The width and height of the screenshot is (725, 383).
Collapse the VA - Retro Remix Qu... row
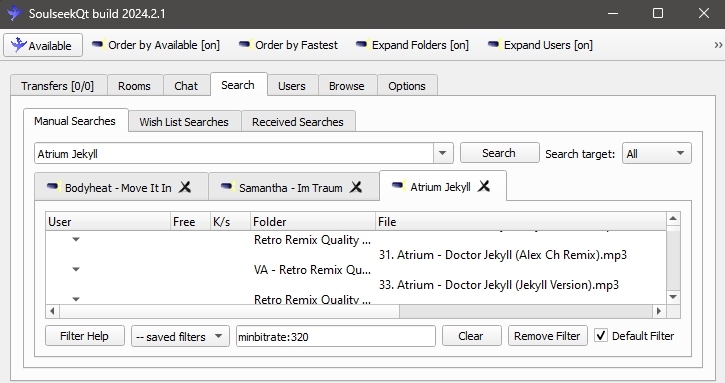click(76, 269)
